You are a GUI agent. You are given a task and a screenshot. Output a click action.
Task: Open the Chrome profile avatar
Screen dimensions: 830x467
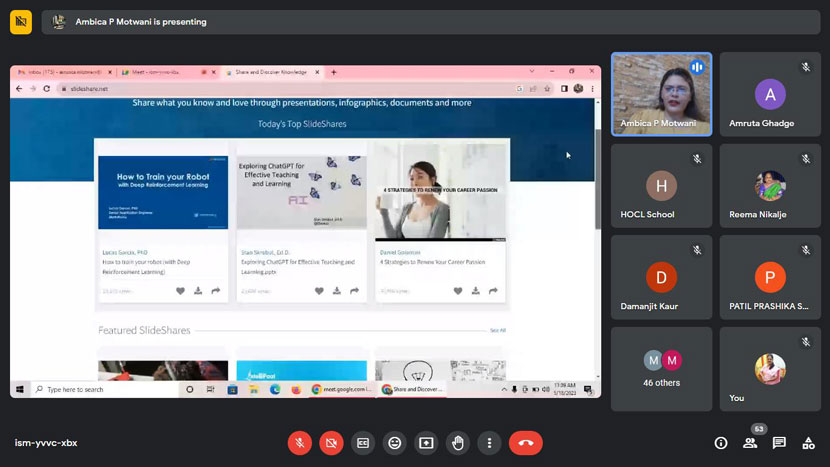pyautogui.click(x=578, y=88)
